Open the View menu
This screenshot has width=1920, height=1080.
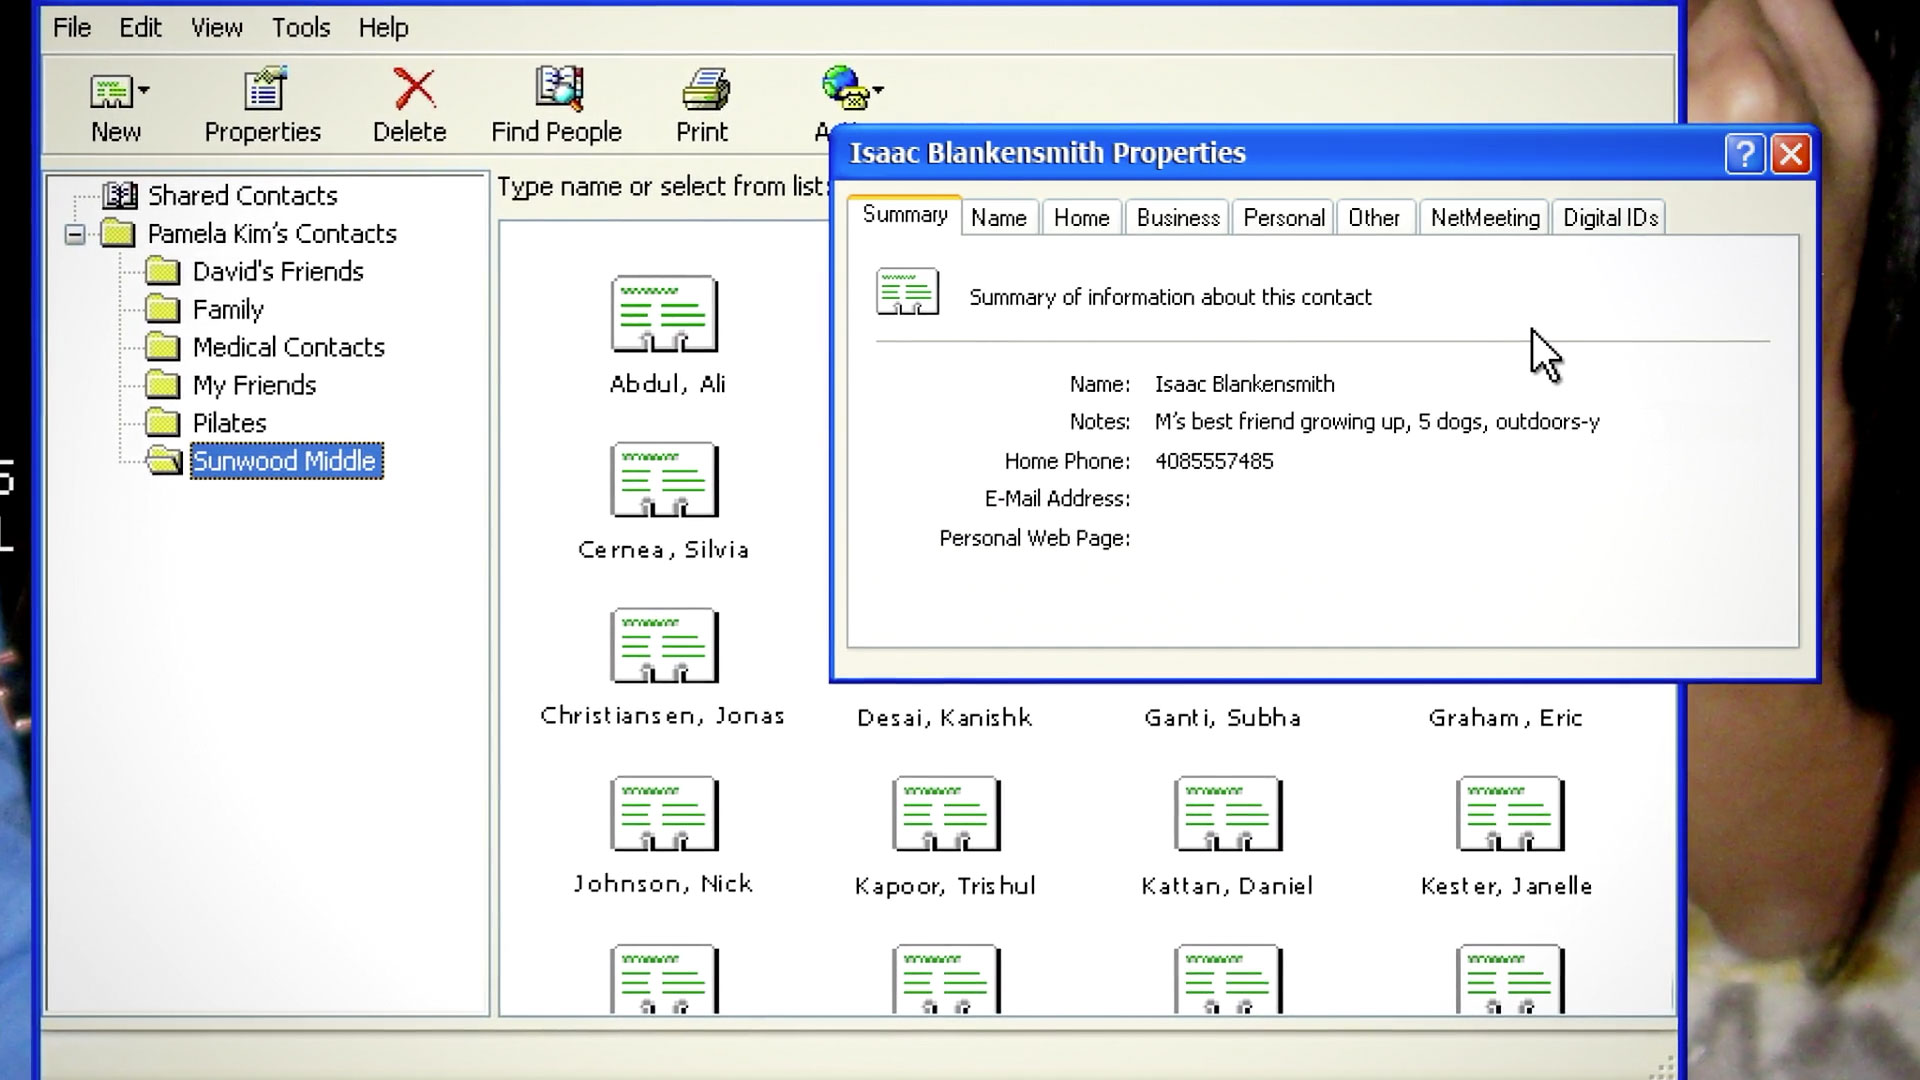[217, 28]
